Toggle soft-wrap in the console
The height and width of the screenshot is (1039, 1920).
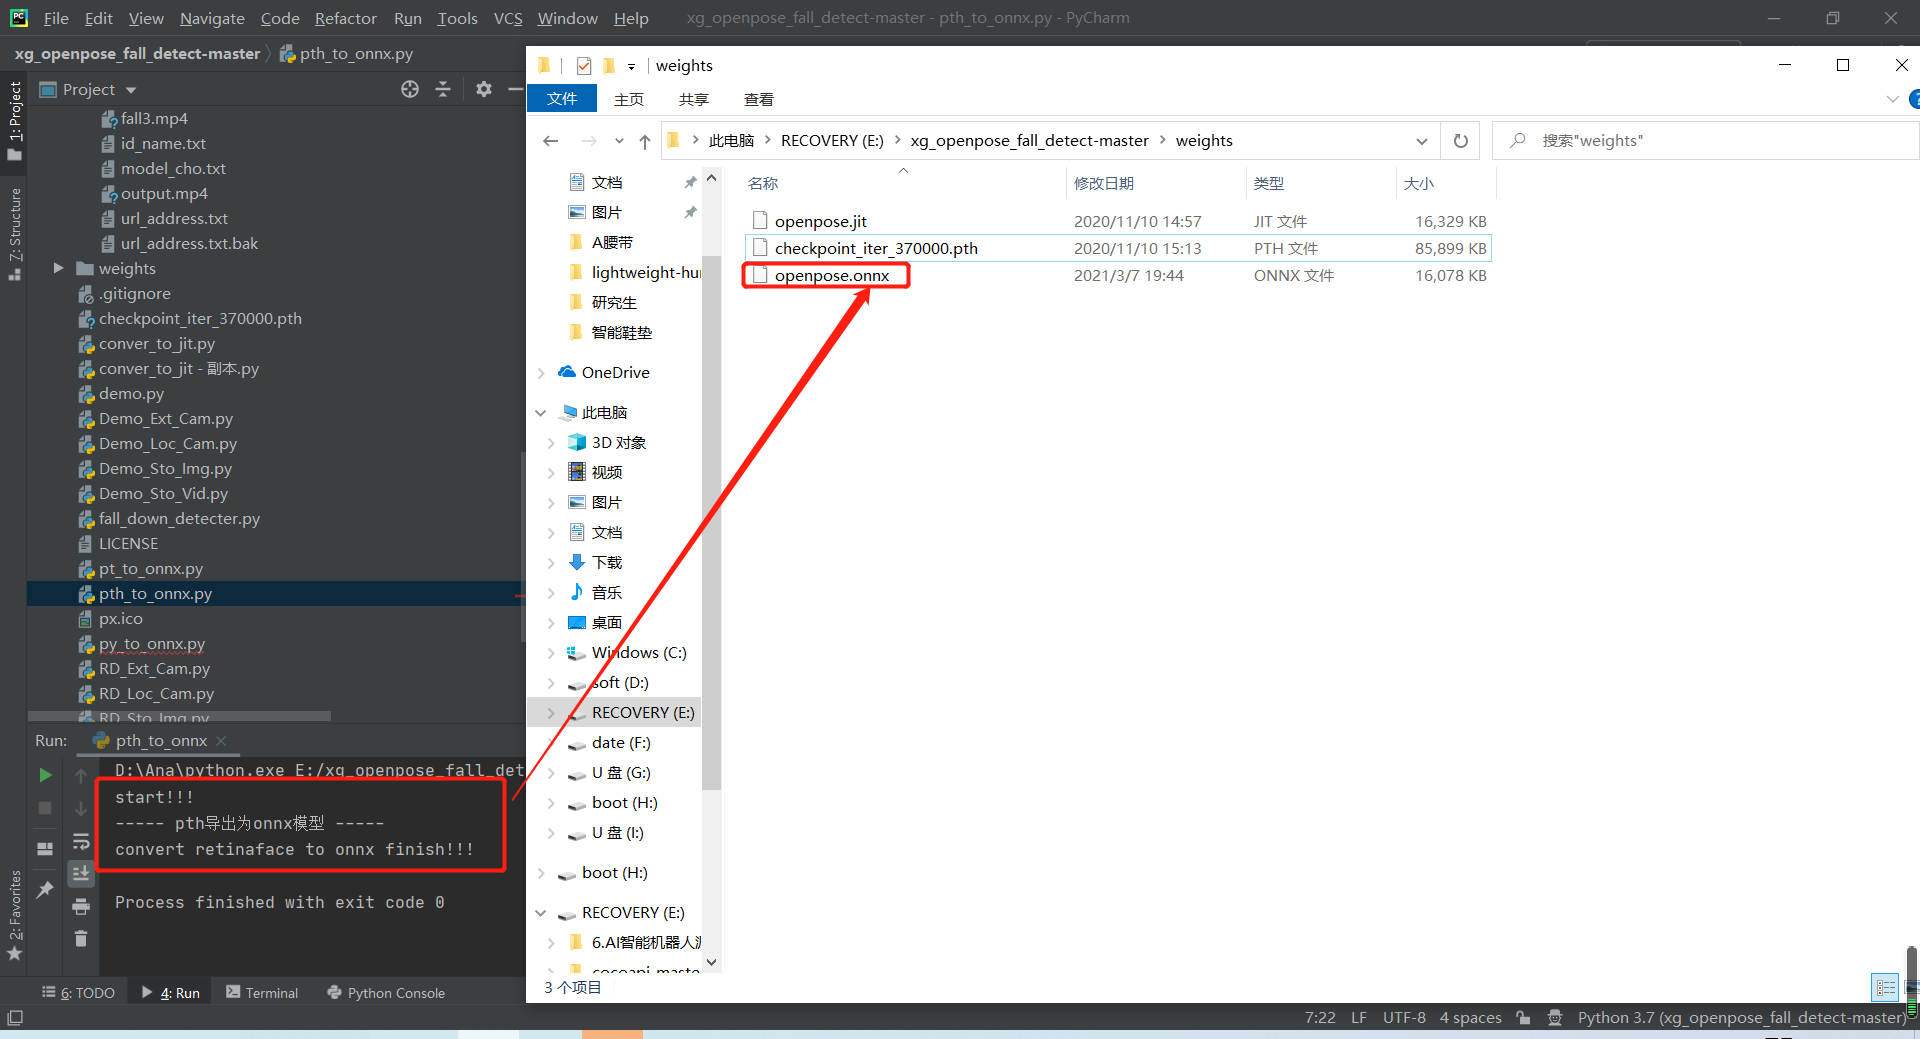tap(81, 843)
